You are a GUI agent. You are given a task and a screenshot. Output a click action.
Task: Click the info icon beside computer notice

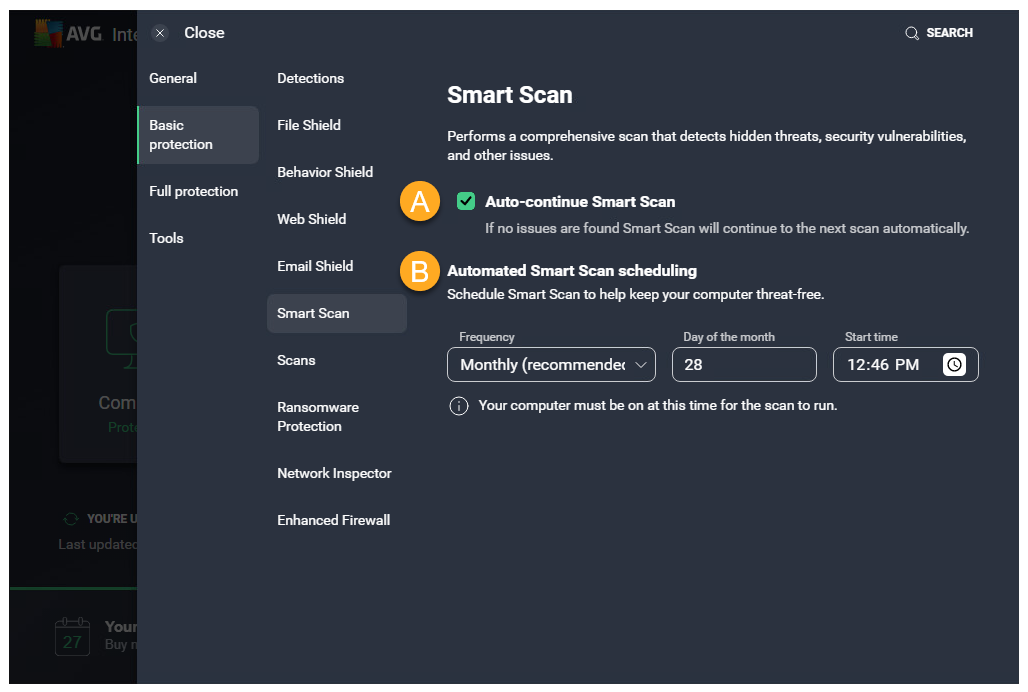coord(459,406)
